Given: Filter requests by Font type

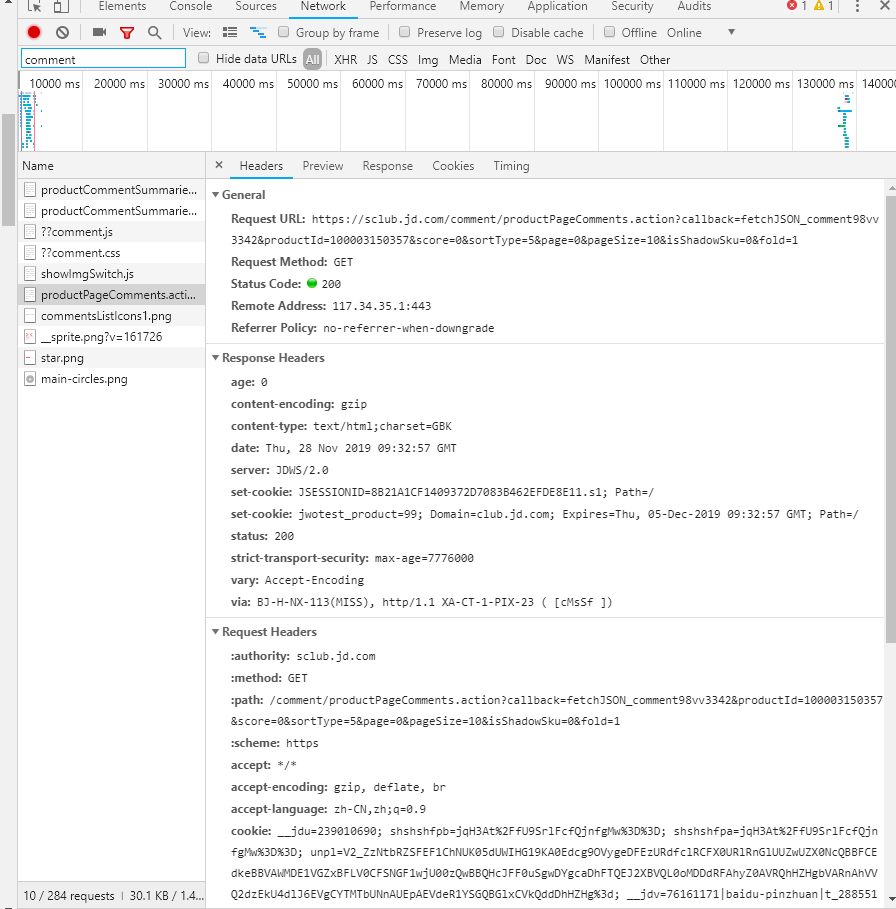Looking at the screenshot, I should (x=504, y=60).
